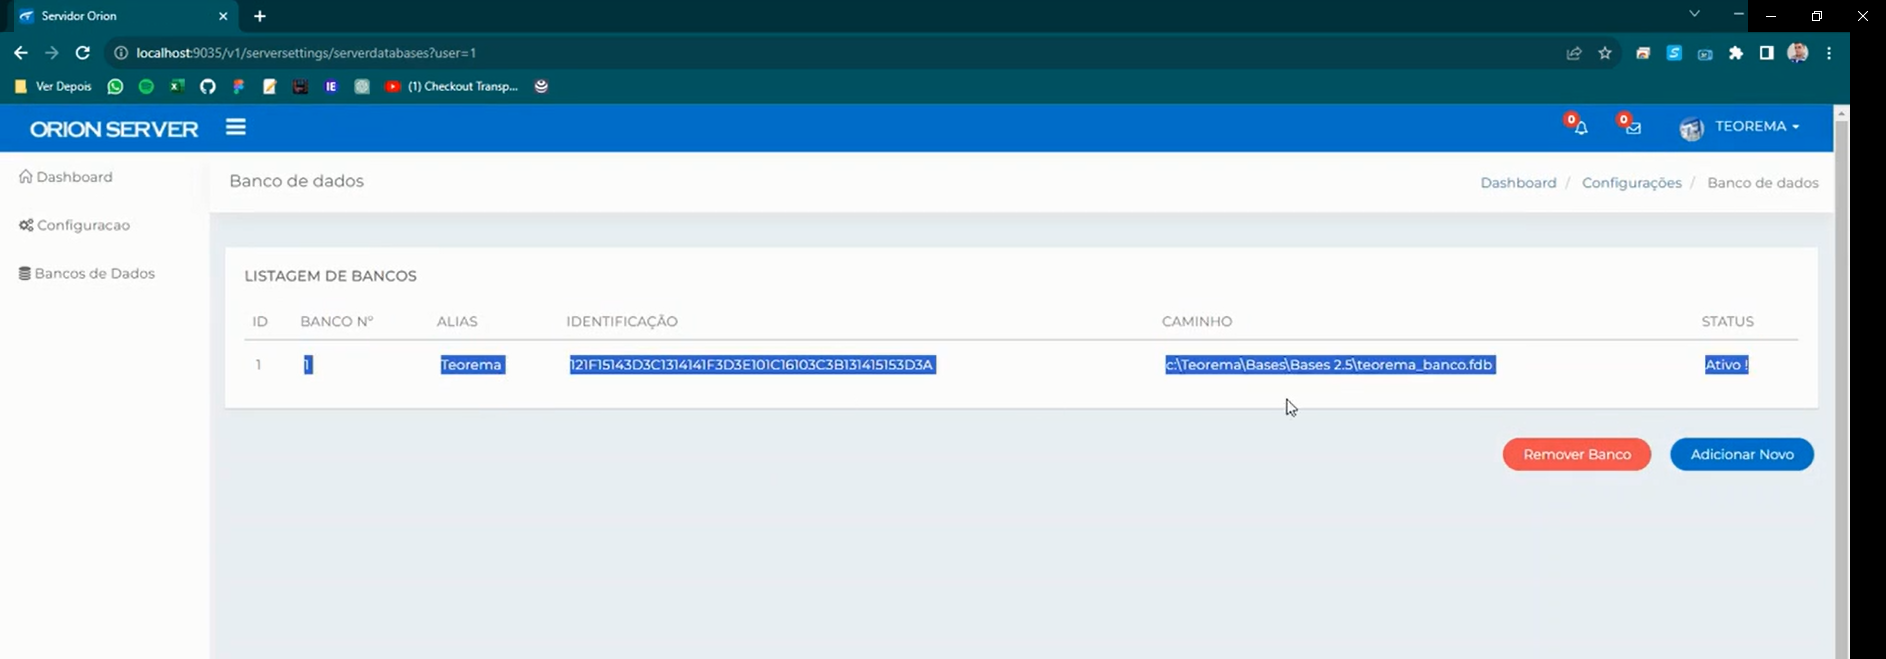Open the notepad pencil bookmark

click(x=269, y=87)
